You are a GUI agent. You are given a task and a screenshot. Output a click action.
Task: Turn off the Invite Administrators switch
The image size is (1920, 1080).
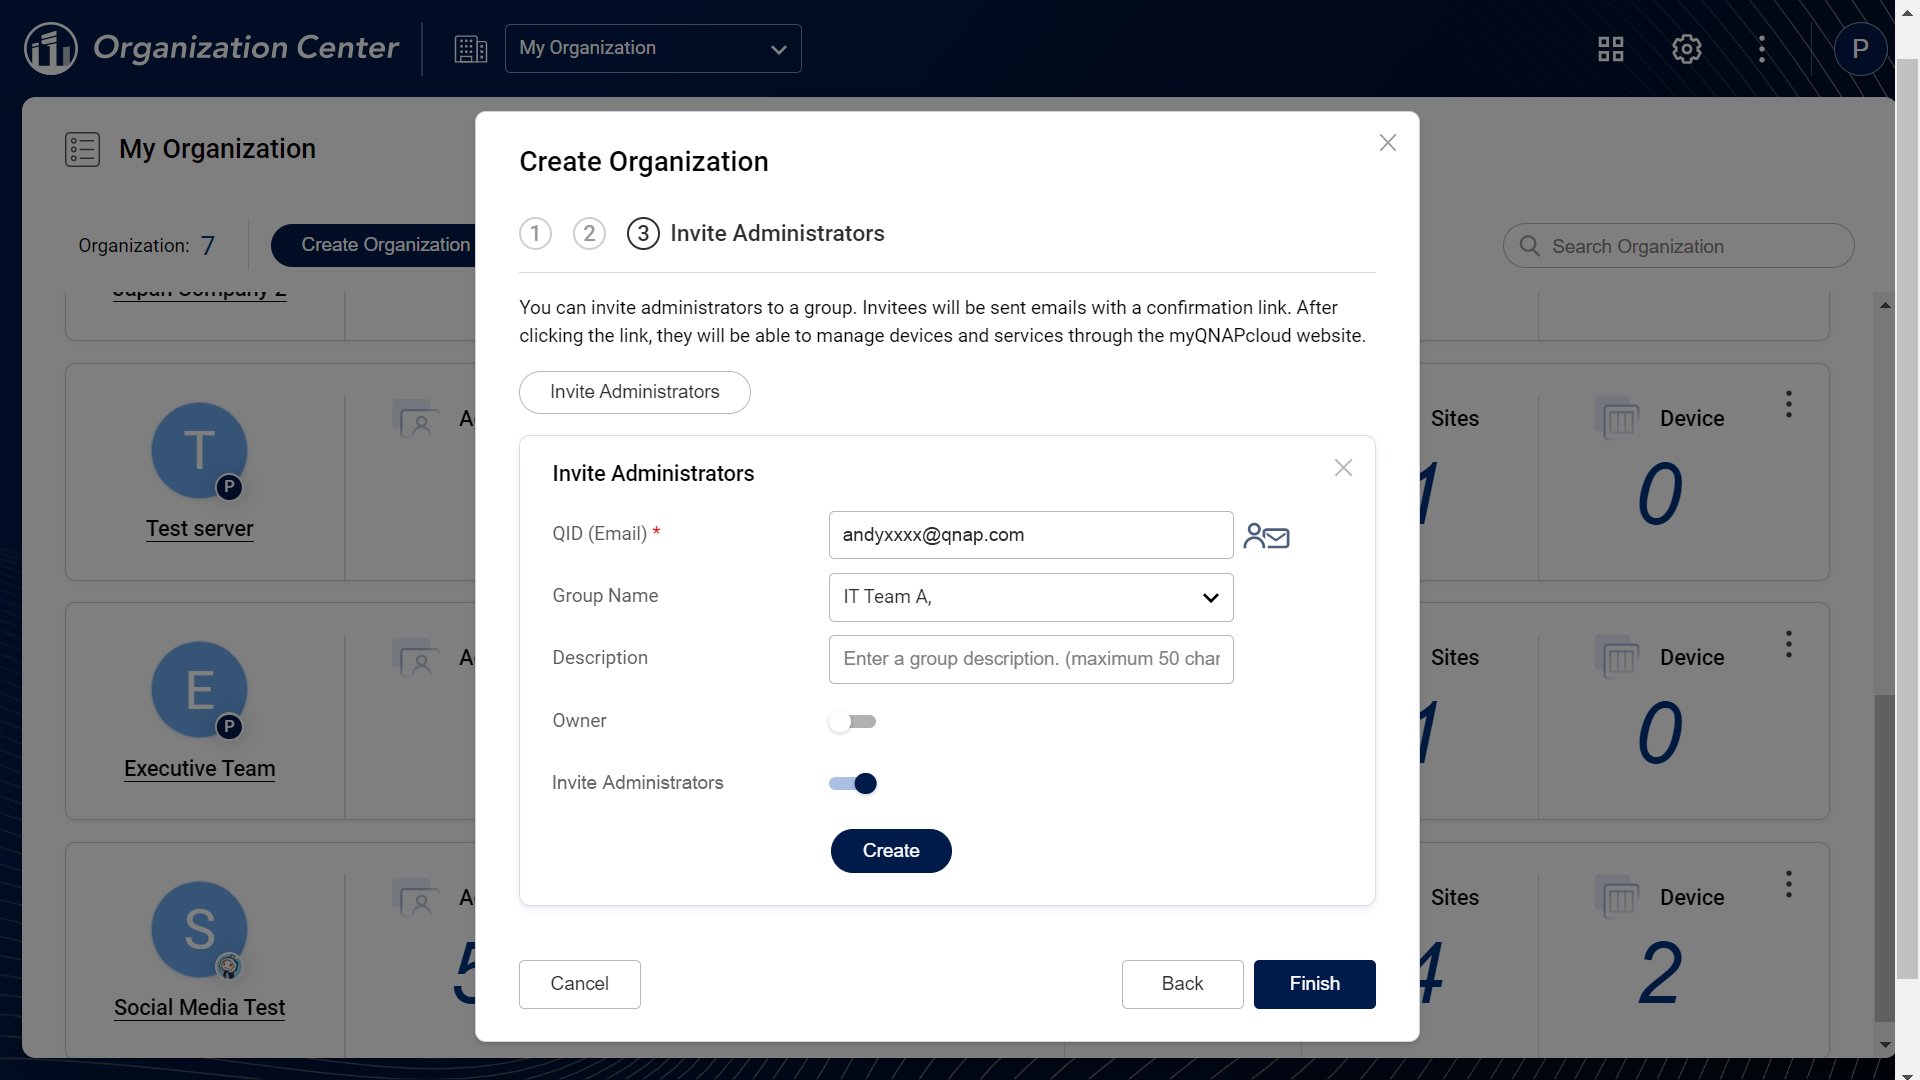[852, 783]
